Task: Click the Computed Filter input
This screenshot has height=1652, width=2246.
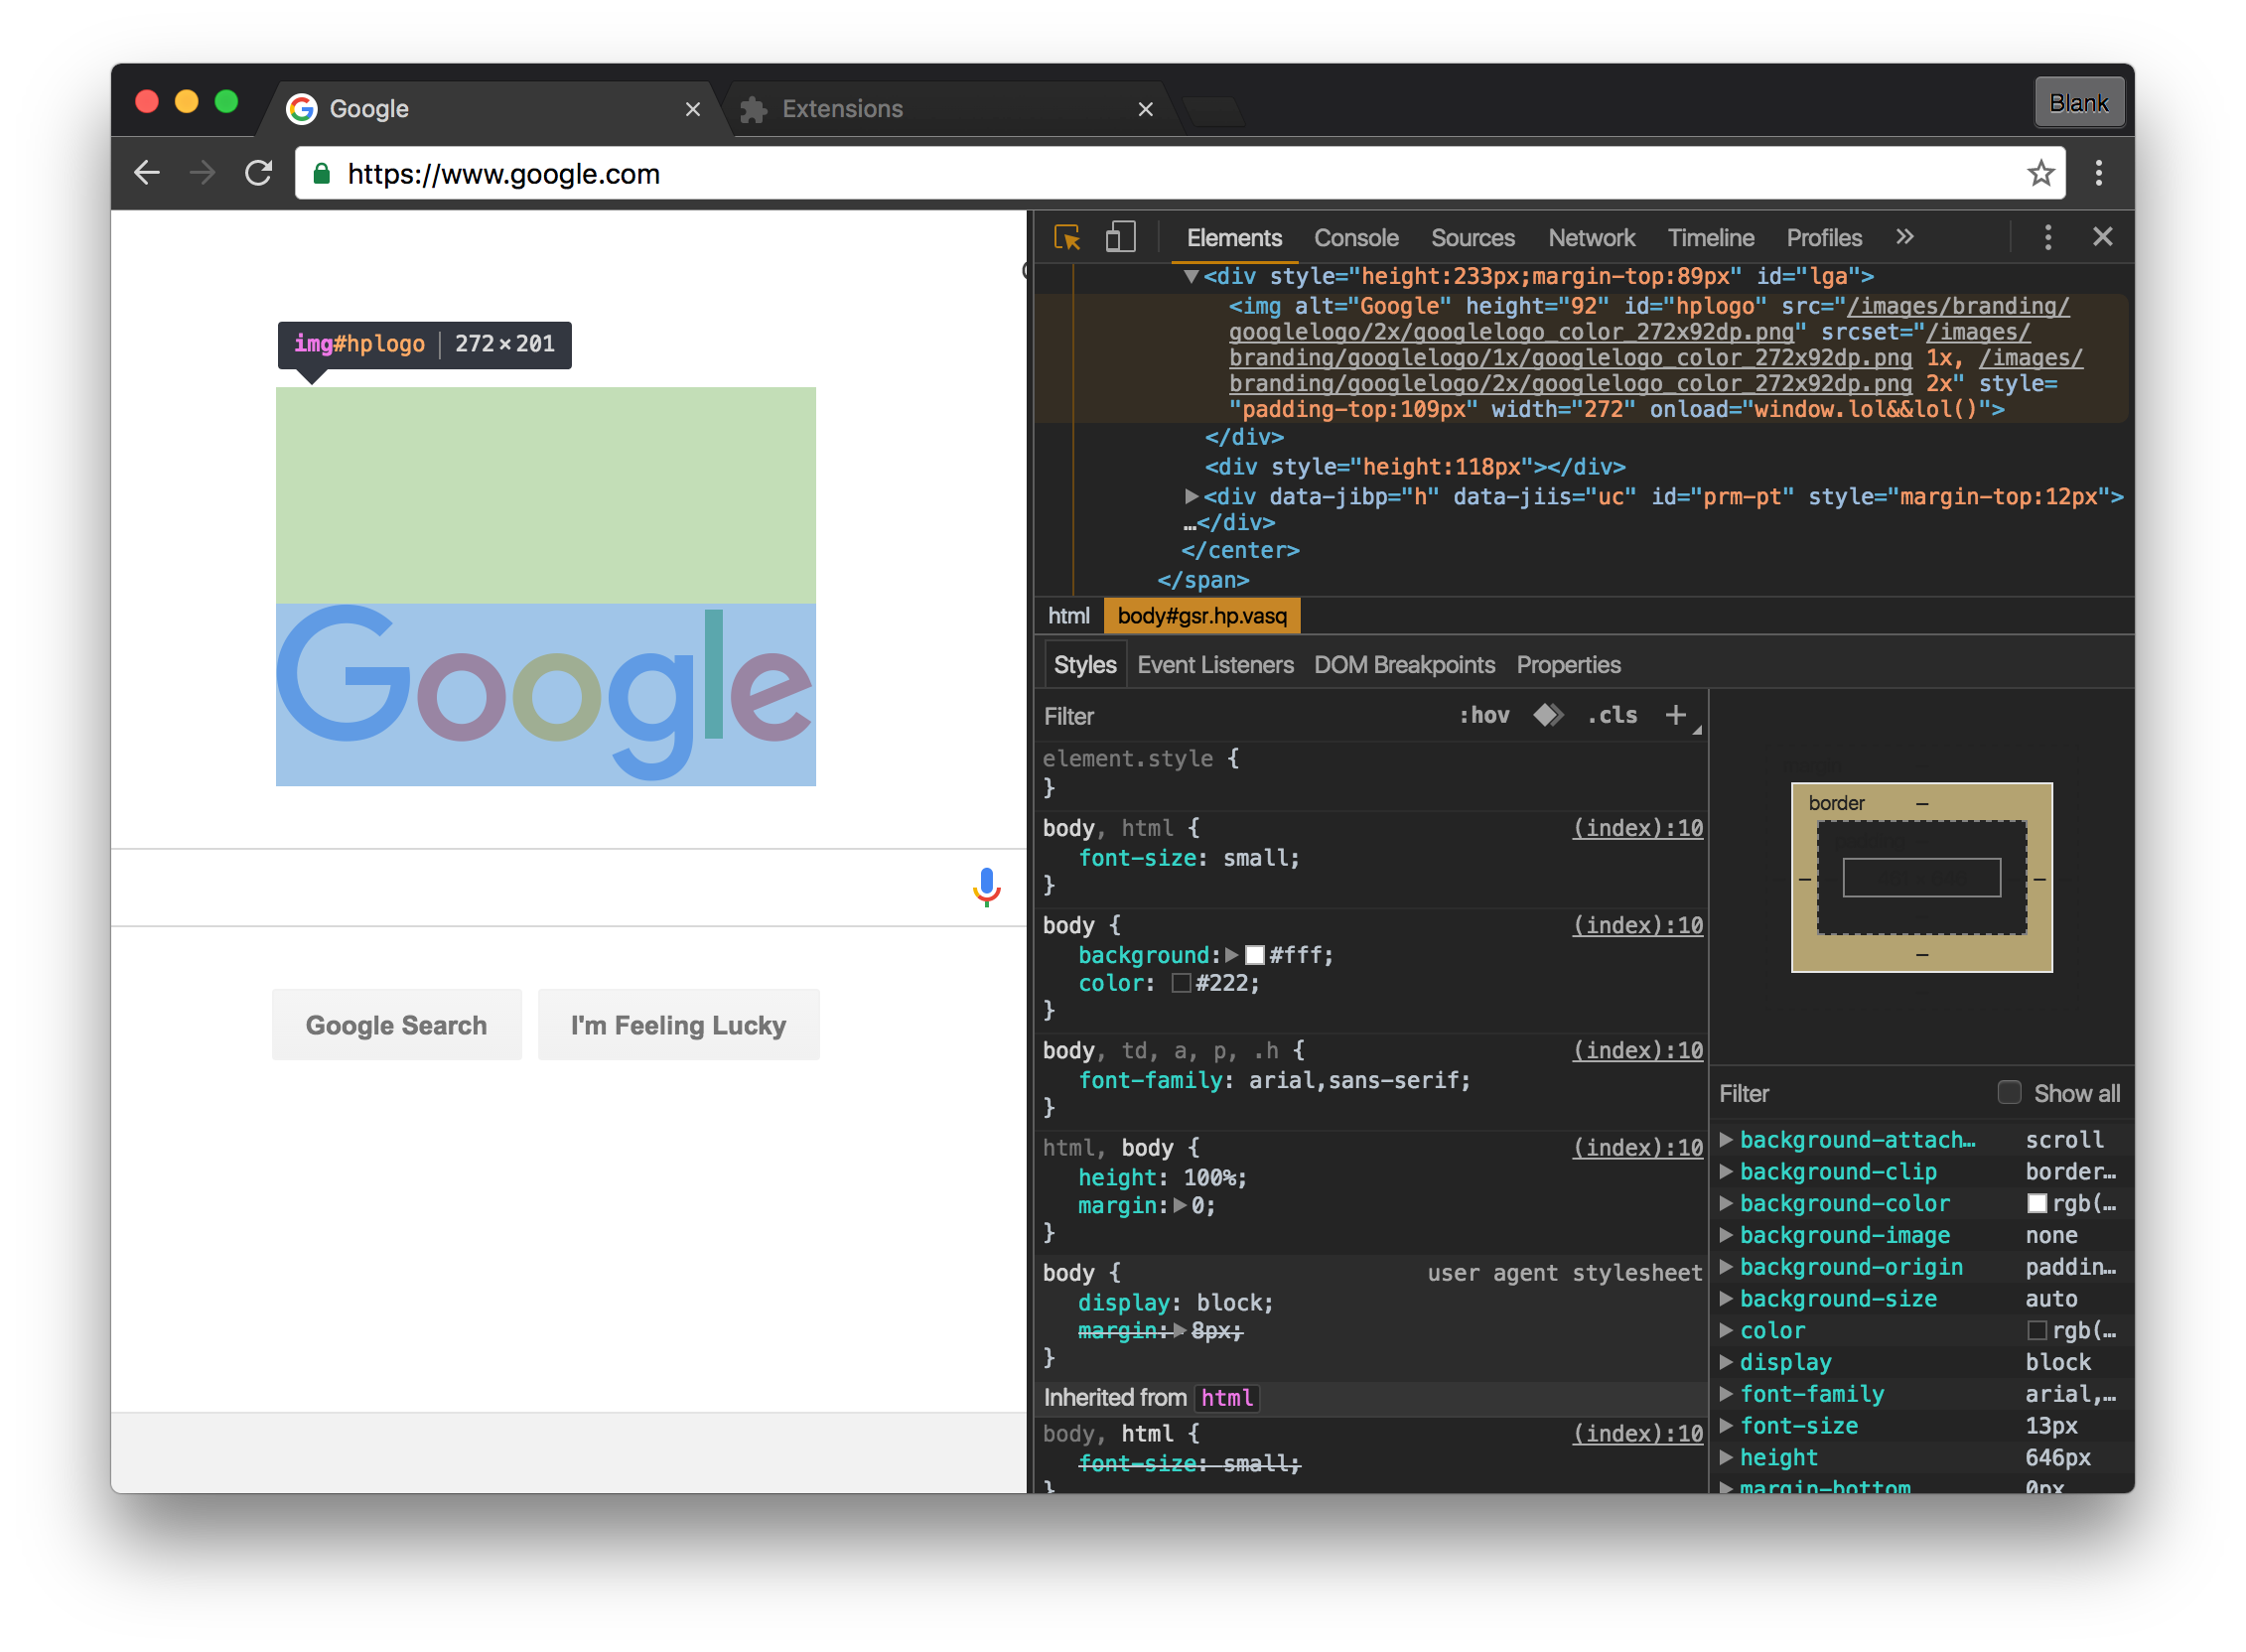Action: tap(1850, 1093)
